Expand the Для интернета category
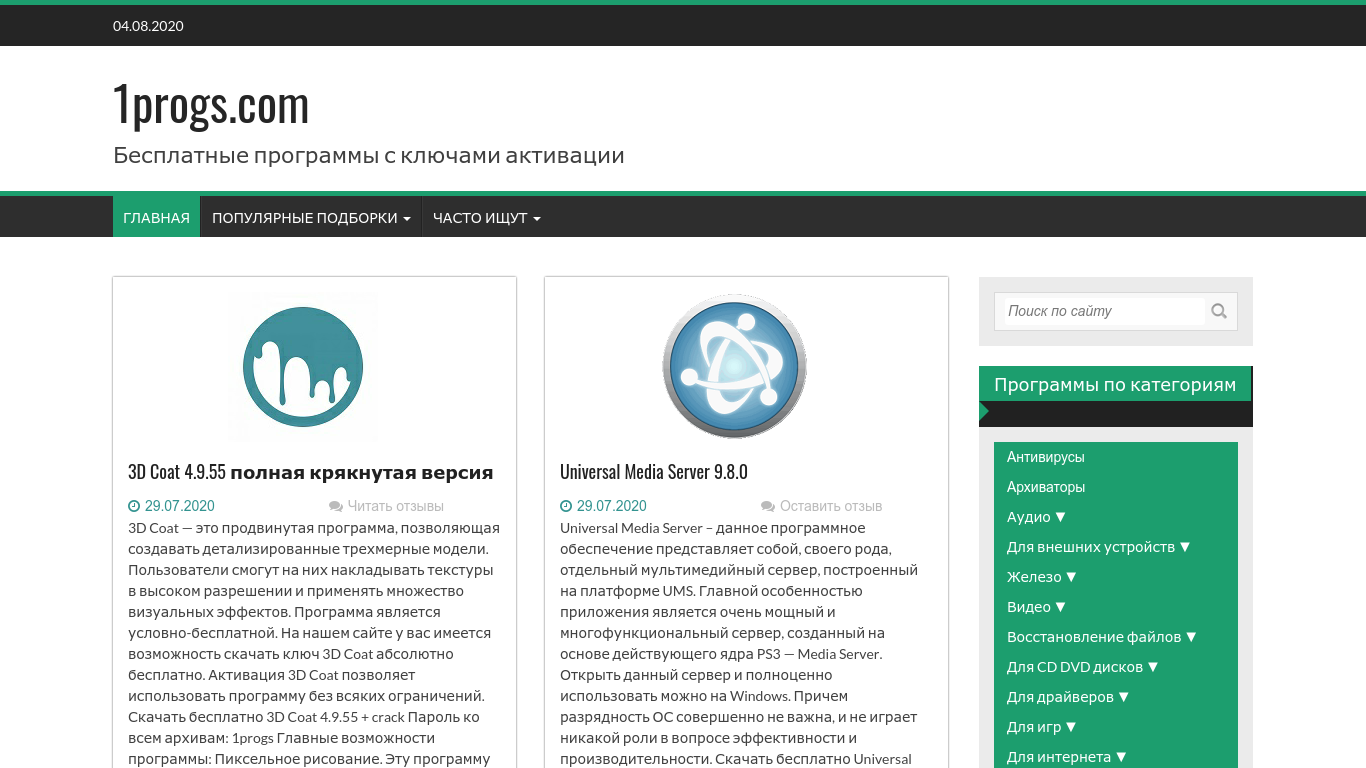 [x=1067, y=757]
